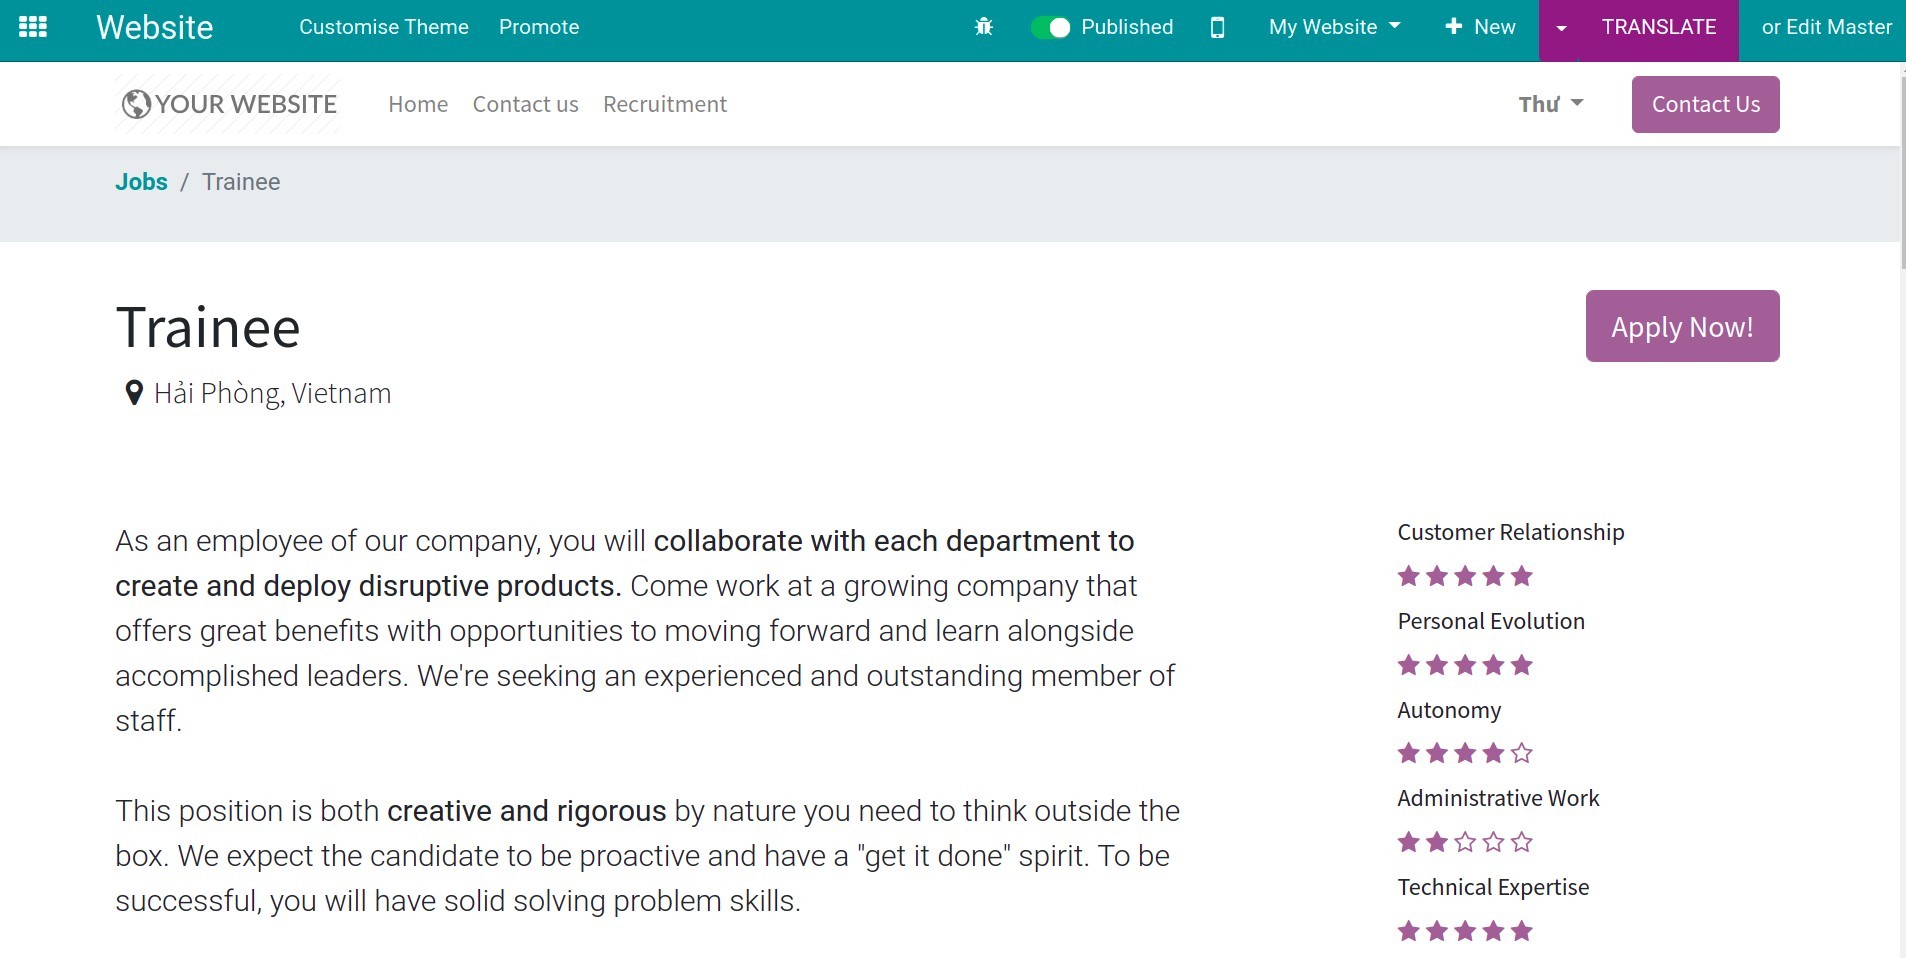
Task: Click the globe logo icon
Action: (136, 104)
